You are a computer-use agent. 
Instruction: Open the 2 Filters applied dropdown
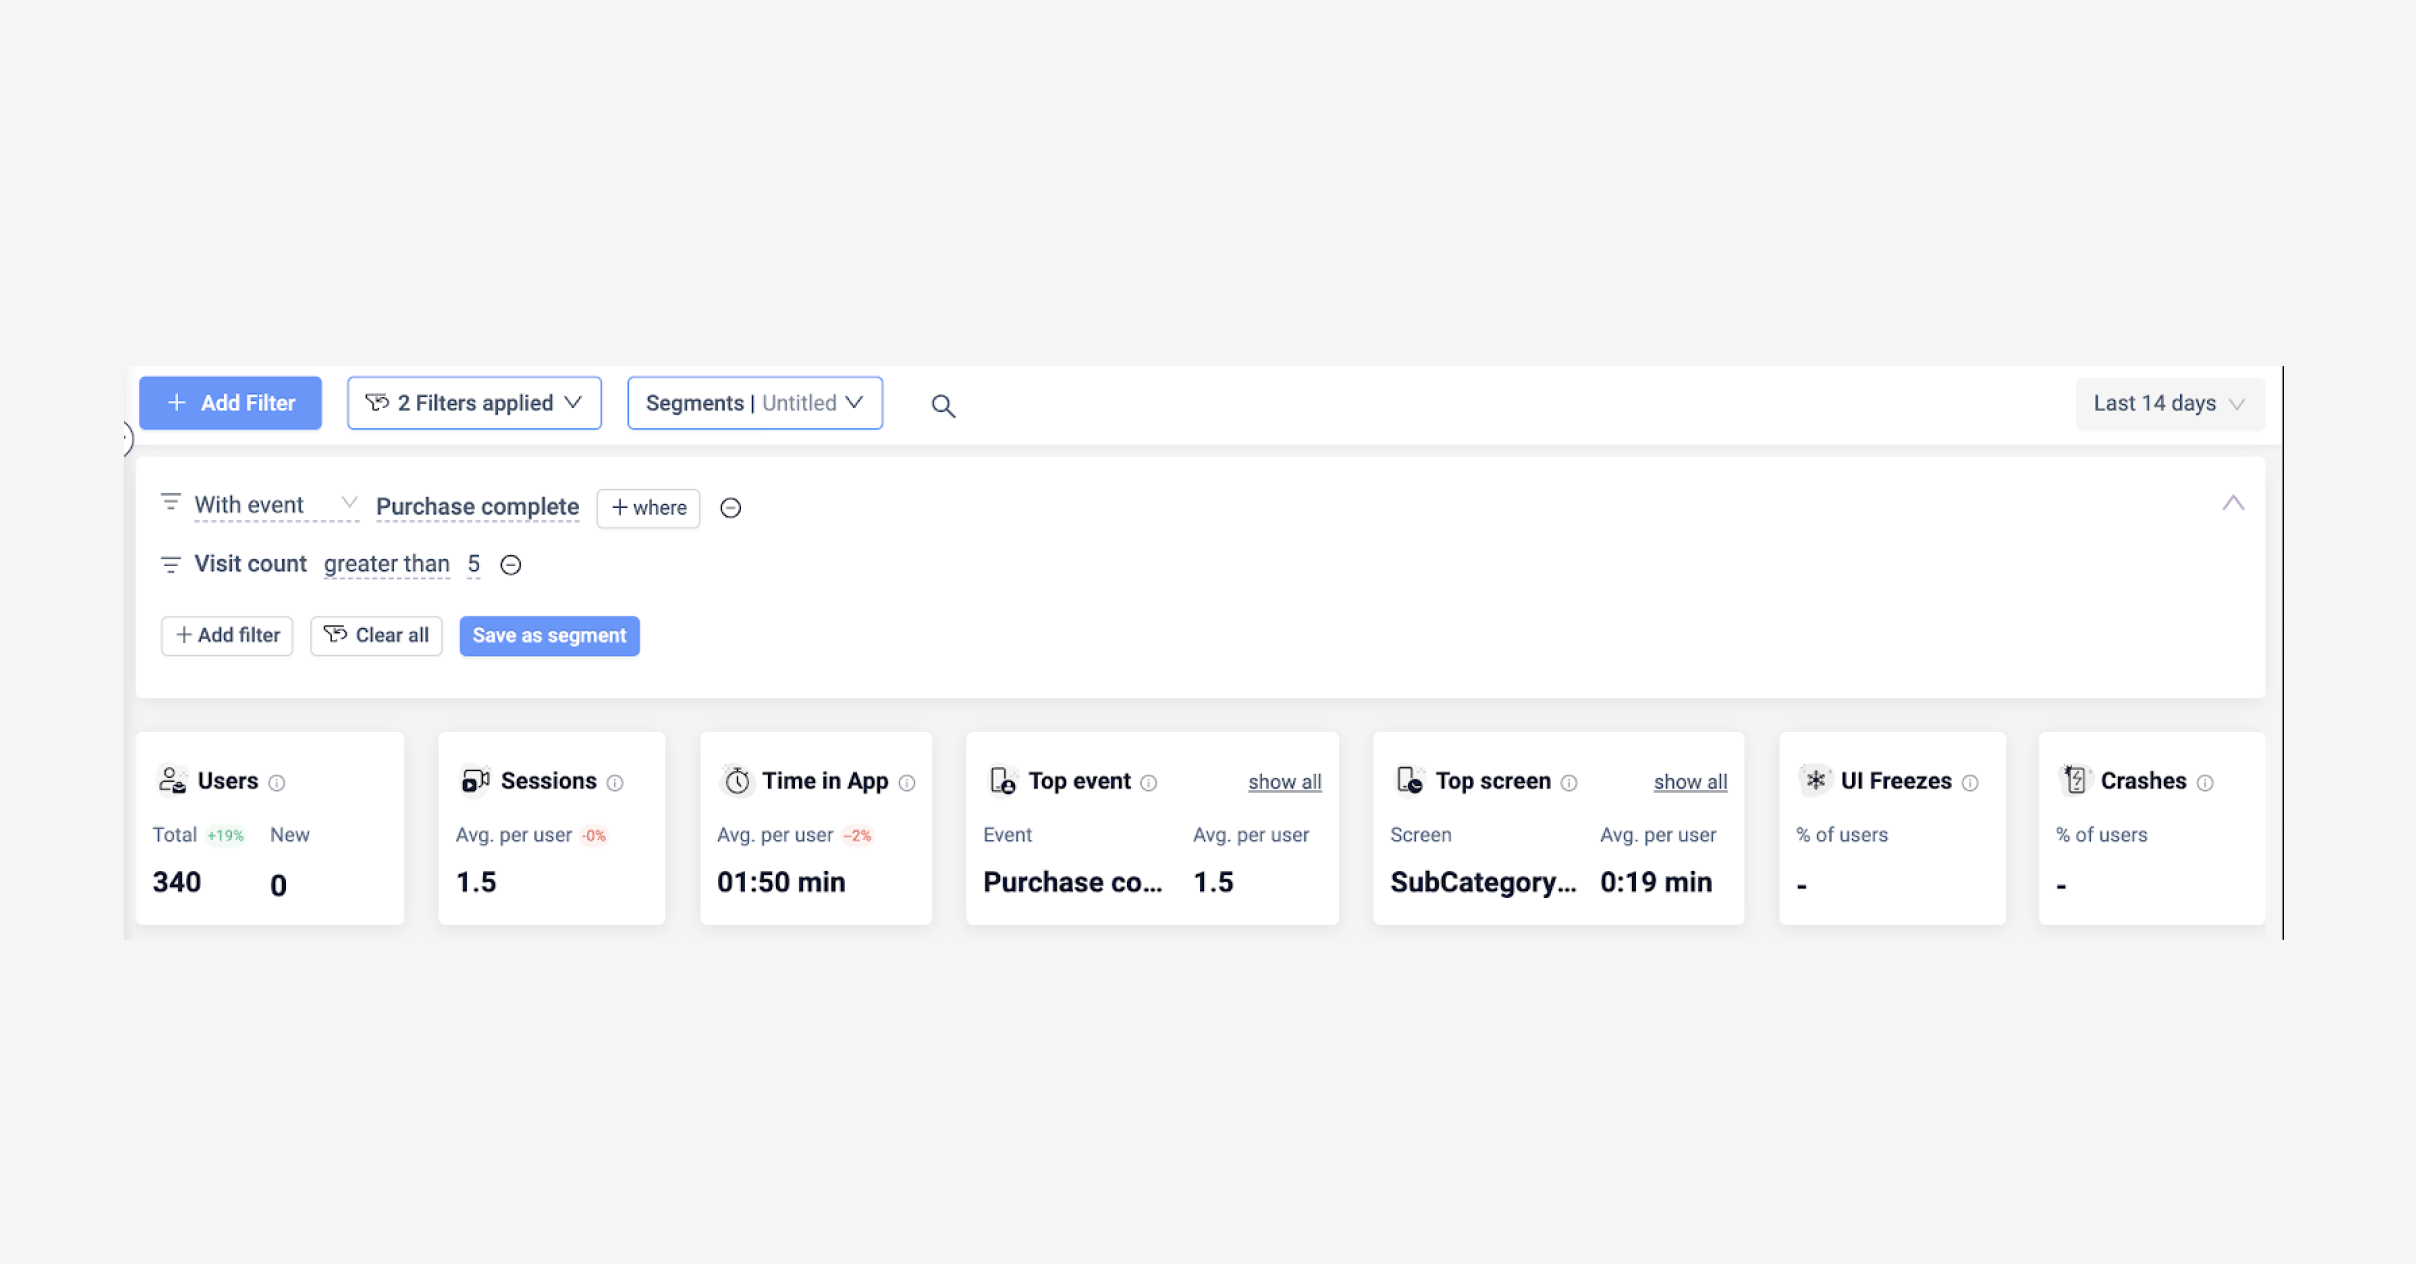[474, 402]
